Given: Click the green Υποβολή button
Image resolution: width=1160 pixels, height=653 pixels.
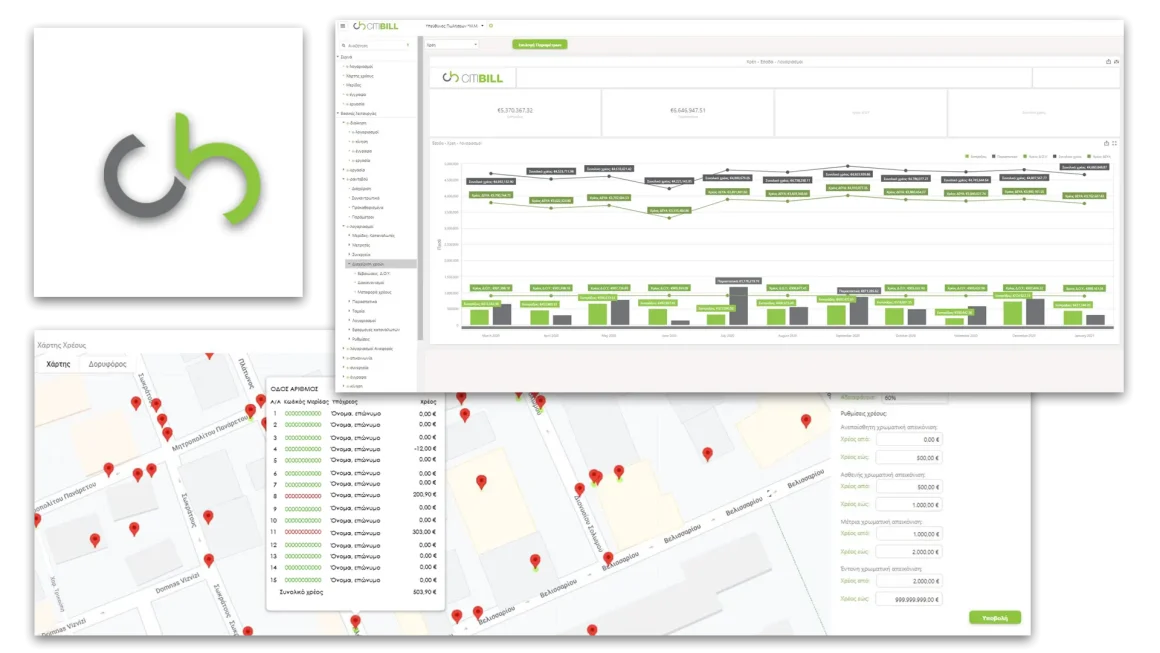Looking at the screenshot, I should point(995,618).
